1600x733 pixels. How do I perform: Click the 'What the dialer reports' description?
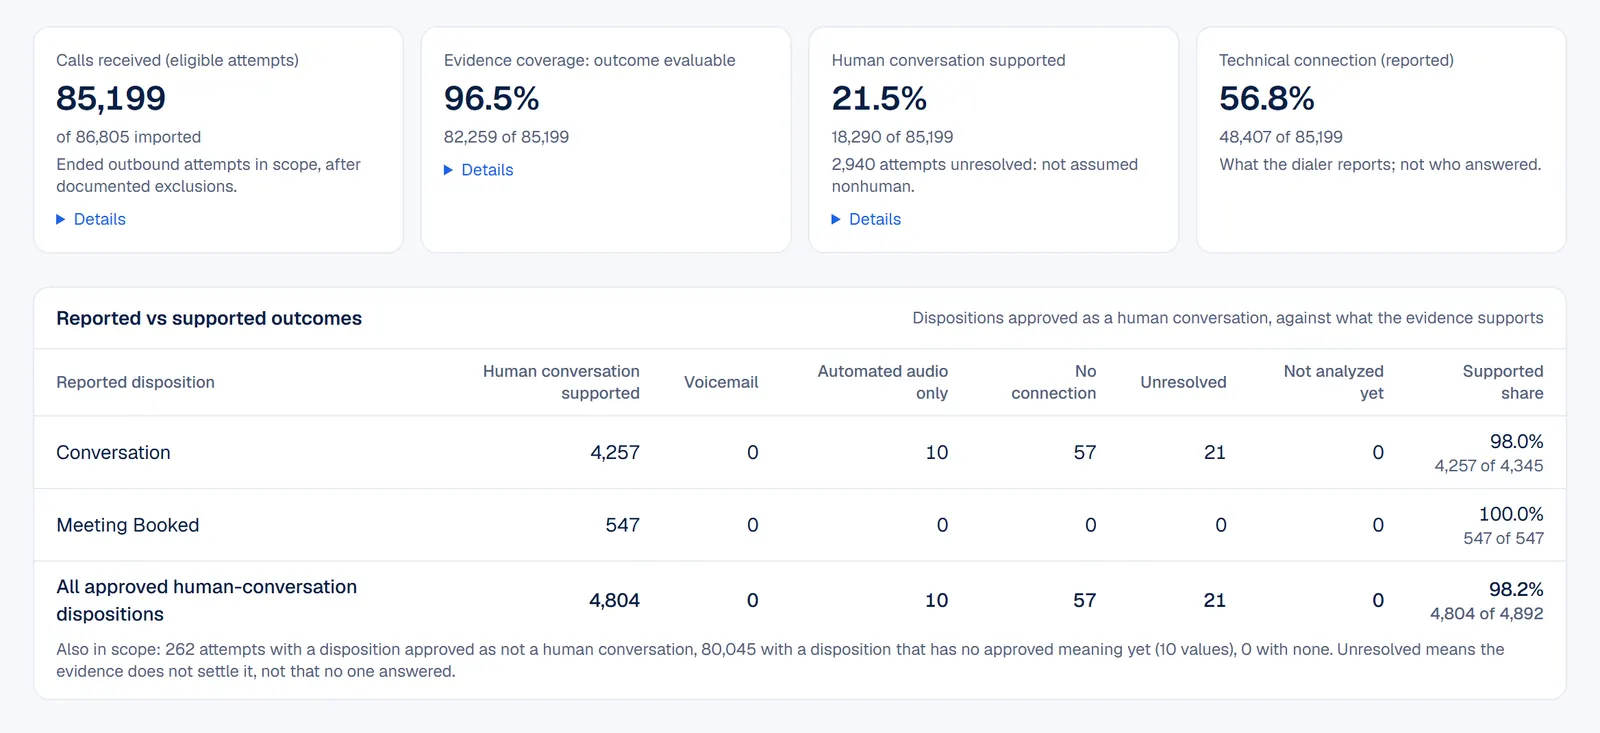coord(1380,164)
